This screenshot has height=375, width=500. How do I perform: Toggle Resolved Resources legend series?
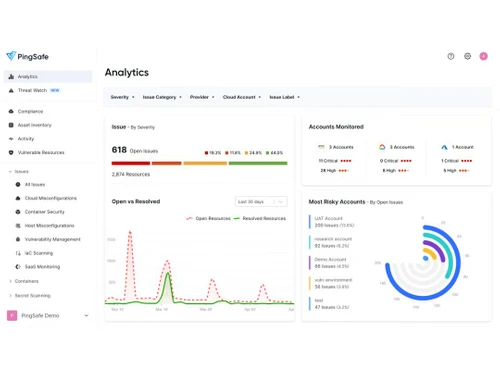(x=260, y=218)
